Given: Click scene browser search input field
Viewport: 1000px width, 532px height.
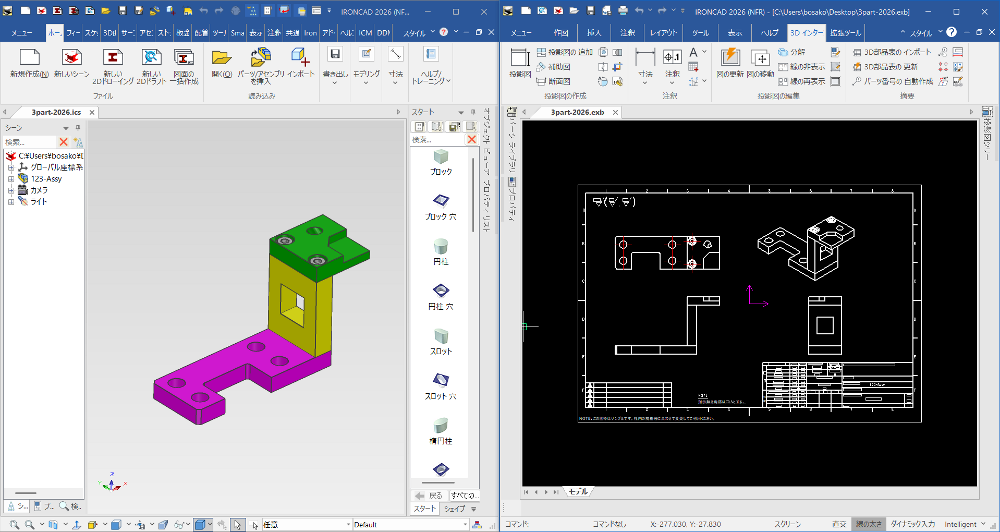Looking at the screenshot, I should click(31, 142).
